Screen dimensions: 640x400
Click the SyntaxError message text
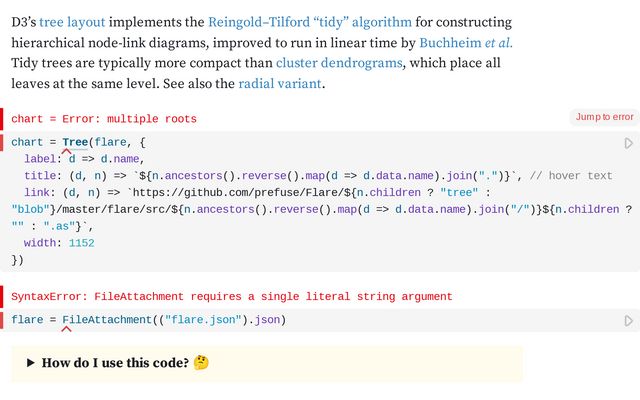[x=230, y=297]
